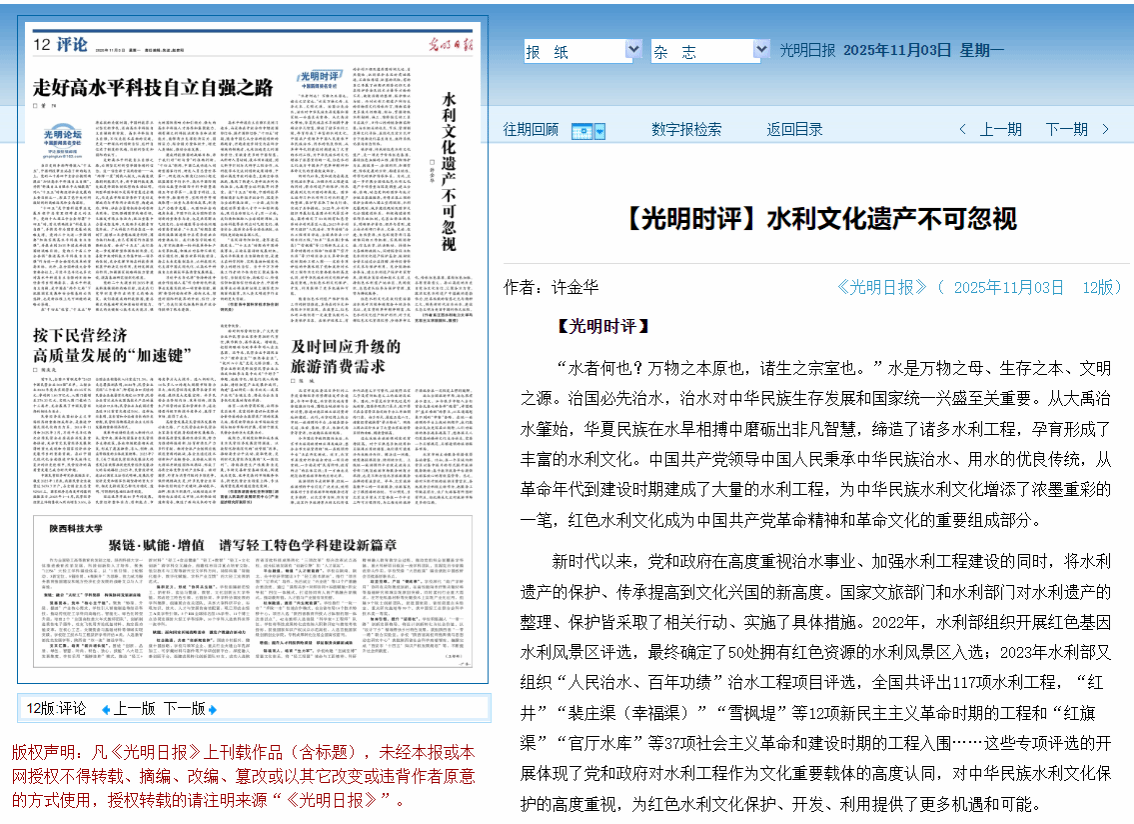Open 数字报检索 search page
1134x824 pixels.
coord(686,129)
